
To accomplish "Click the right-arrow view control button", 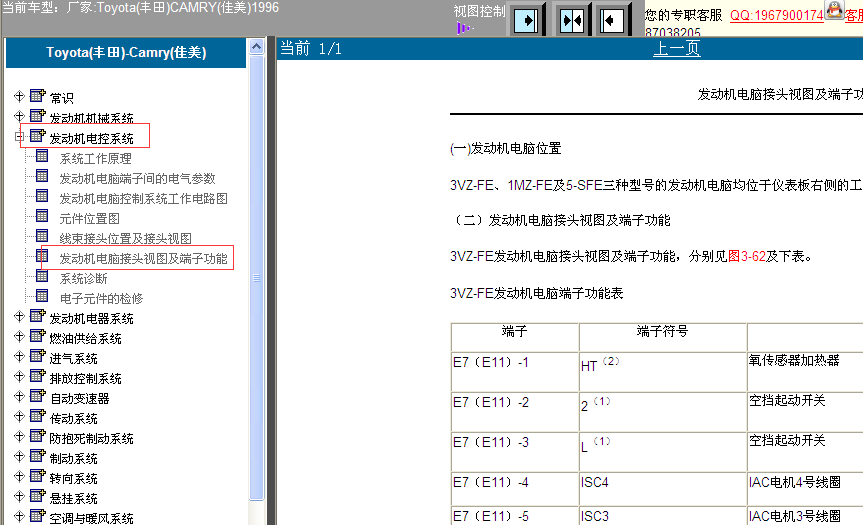I will pos(526,21).
